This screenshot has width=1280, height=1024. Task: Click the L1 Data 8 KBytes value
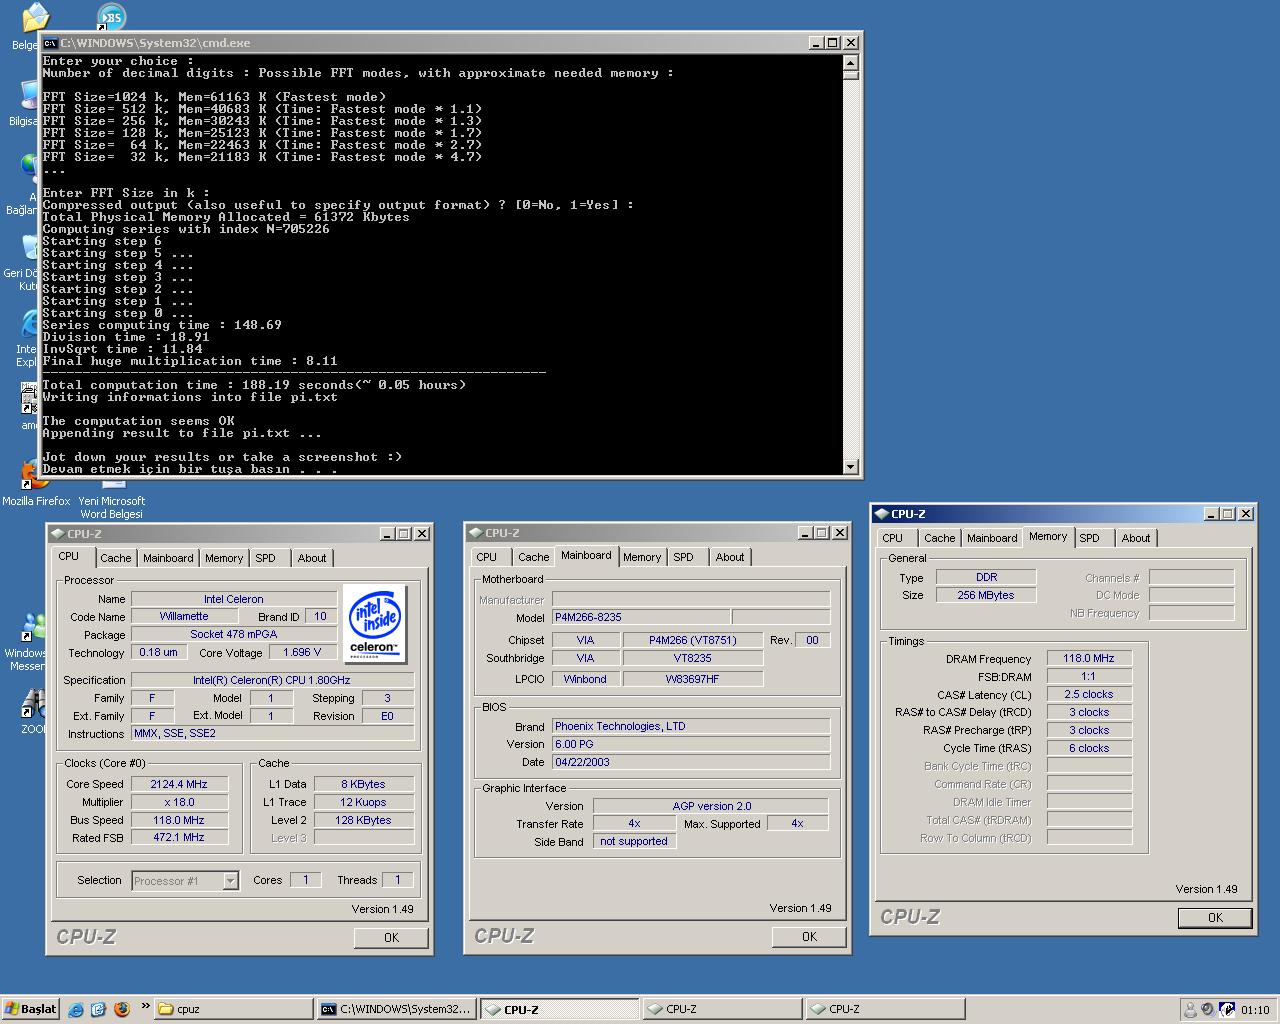tap(363, 784)
